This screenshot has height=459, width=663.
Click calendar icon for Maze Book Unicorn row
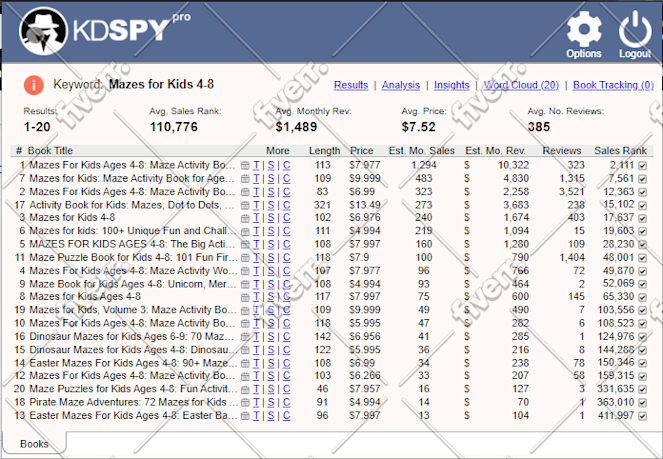click(245, 284)
